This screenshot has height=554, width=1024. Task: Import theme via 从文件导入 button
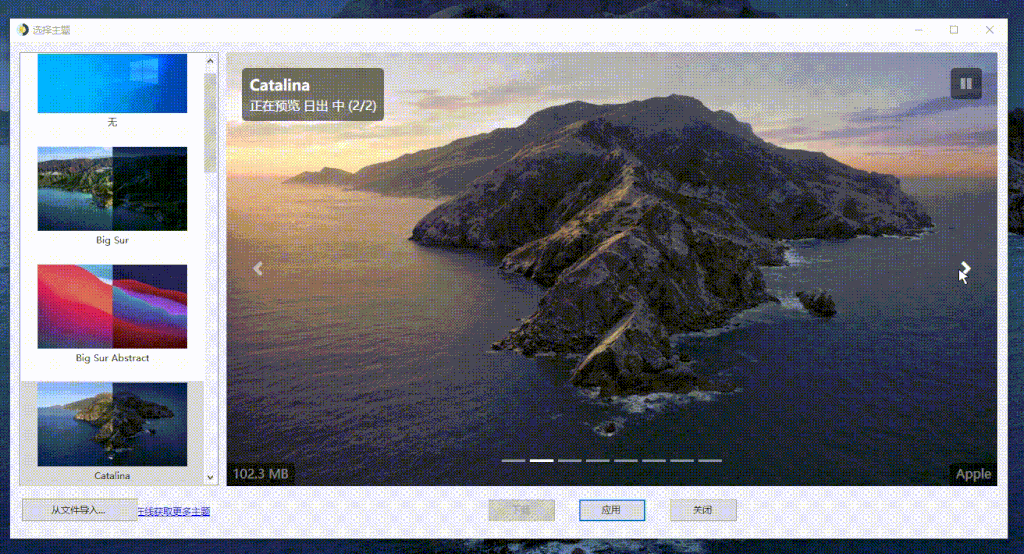(78, 510)
